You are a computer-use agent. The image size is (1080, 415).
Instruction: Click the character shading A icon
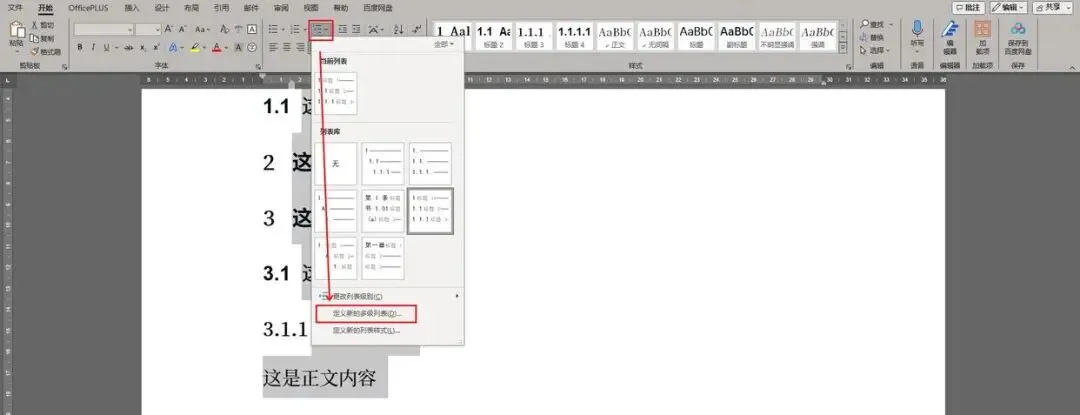[238, 47]
